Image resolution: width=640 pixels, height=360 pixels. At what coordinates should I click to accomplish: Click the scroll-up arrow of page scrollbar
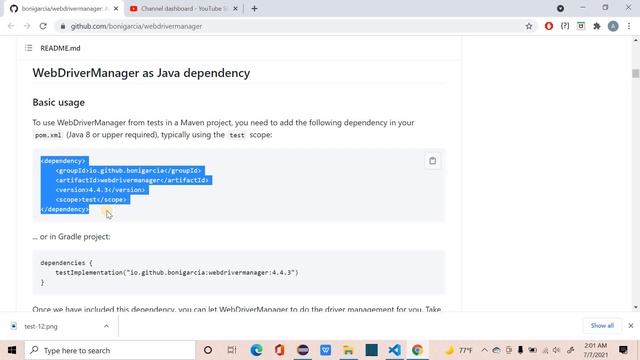(636, 40)
